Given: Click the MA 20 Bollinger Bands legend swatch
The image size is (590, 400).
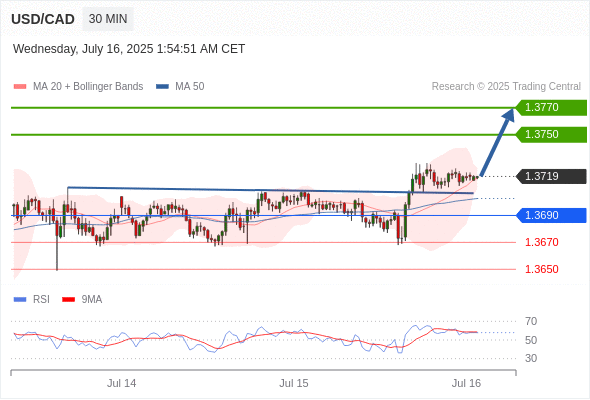Looking at the screenshot, I should tap(20, 87).
